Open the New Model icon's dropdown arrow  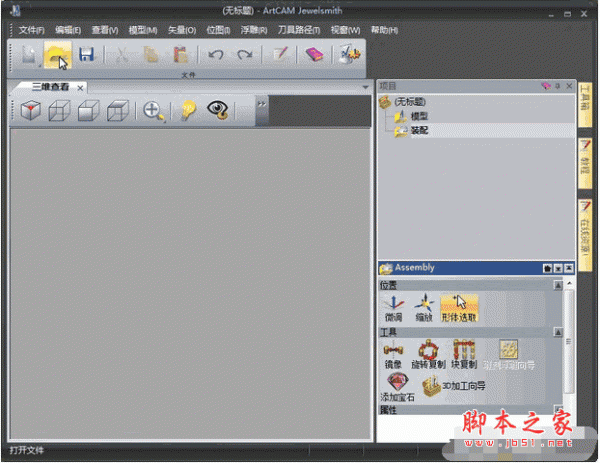[40, 65]
